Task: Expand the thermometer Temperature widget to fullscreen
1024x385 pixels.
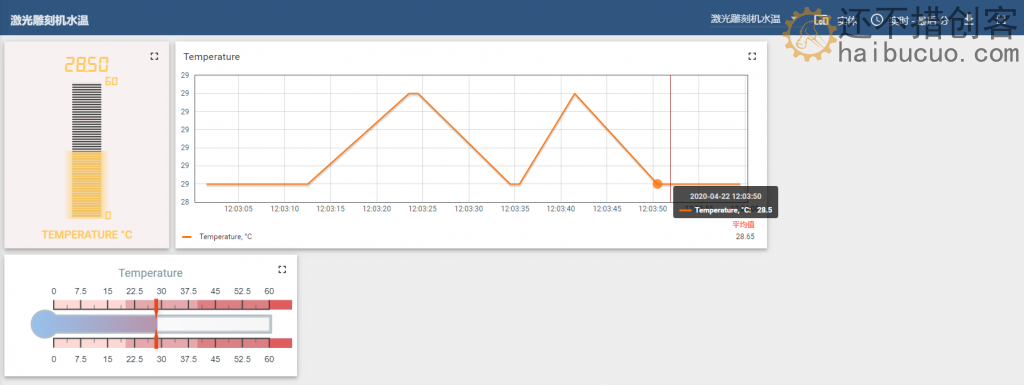Action: tap(282, 269)
